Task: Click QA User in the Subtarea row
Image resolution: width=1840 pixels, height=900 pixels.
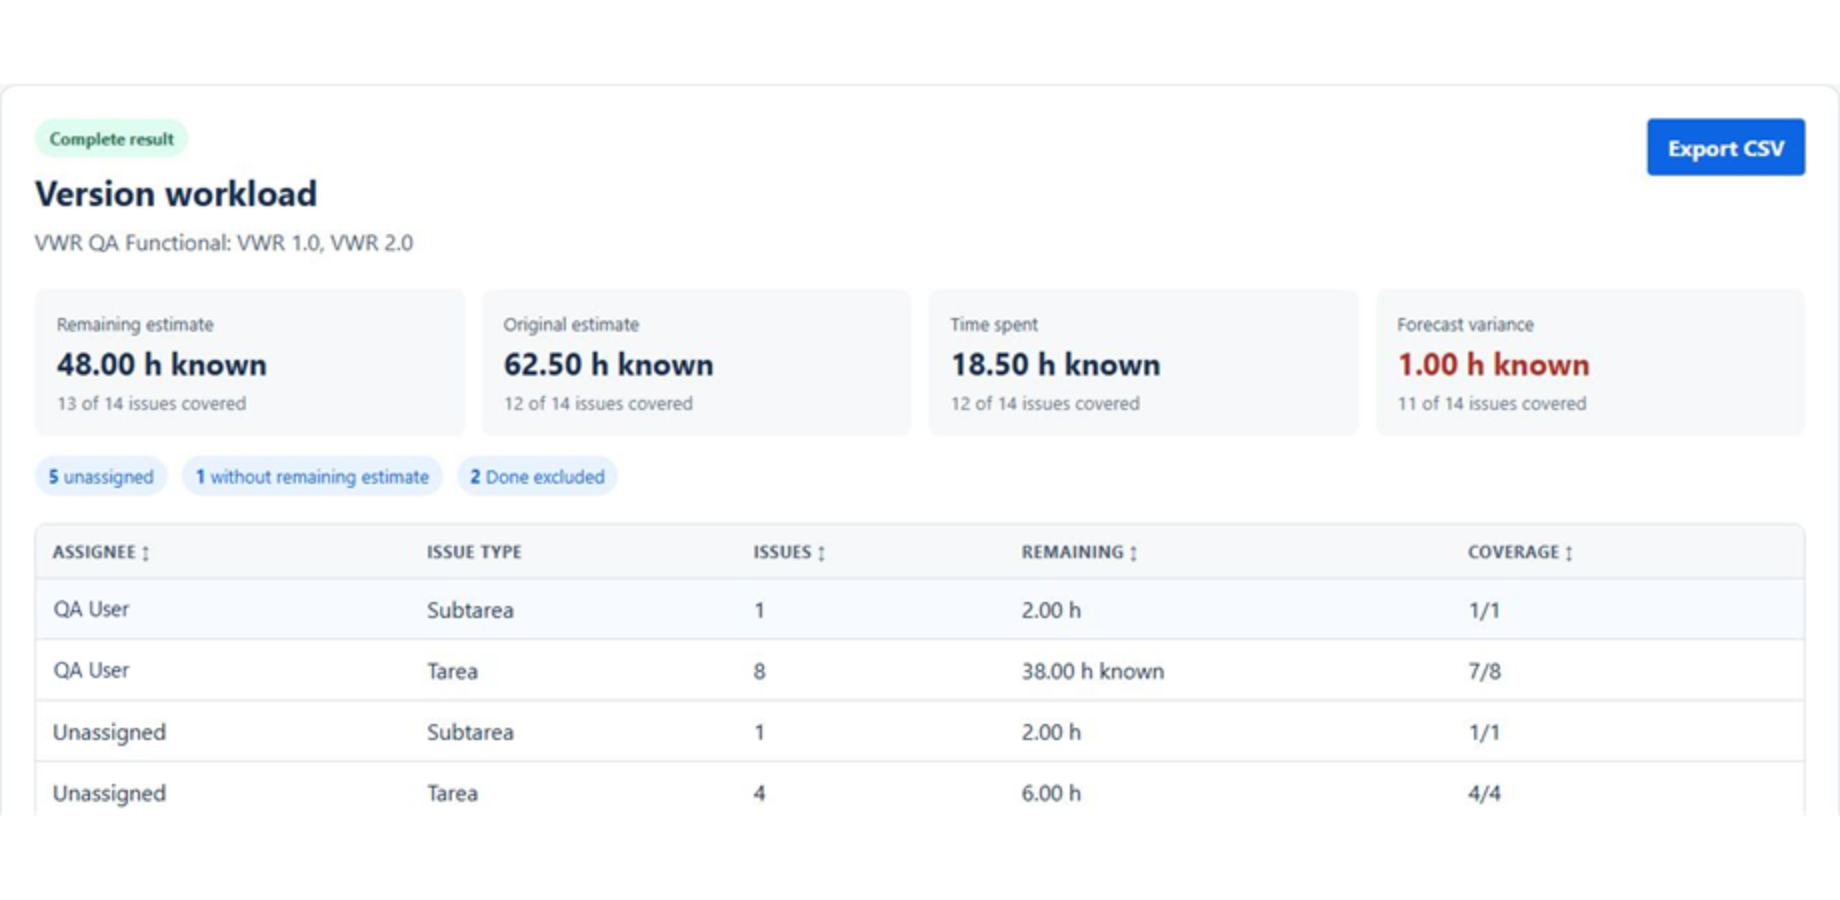Action: point(91,609)
